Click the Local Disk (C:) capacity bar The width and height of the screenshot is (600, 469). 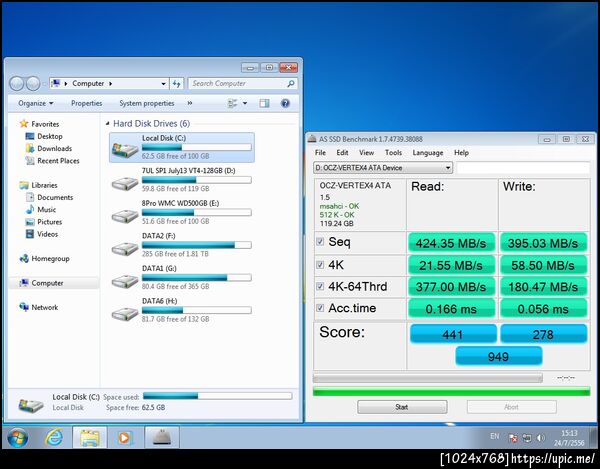(x=197, y=147)
